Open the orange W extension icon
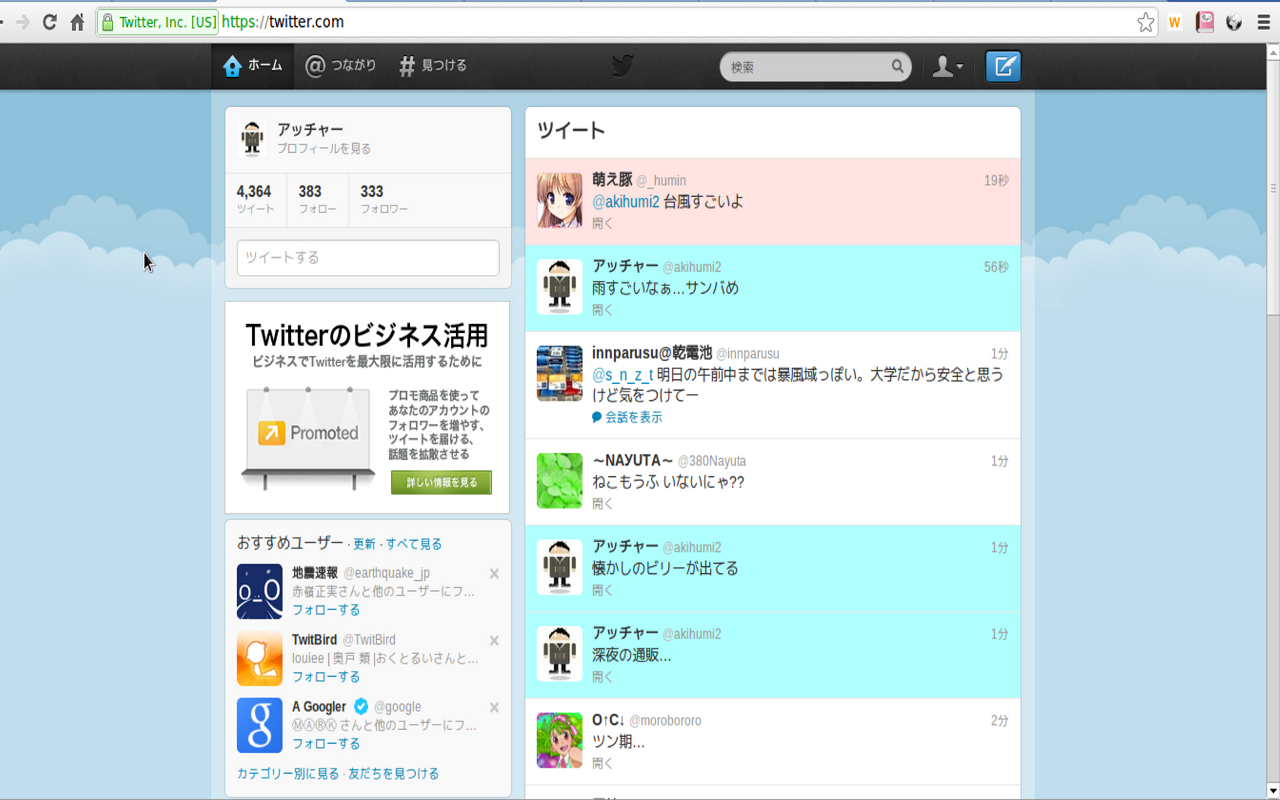Screen dimensions: 1280x800 (1175, 22)
